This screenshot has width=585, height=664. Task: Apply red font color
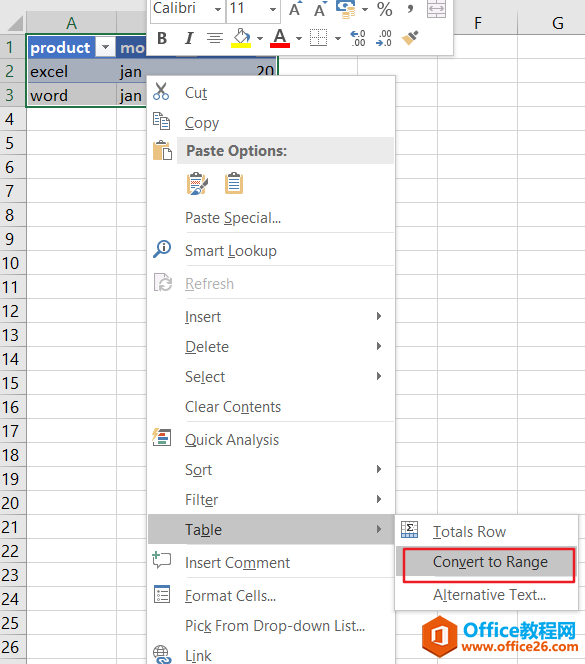click(x=280, y=38)
